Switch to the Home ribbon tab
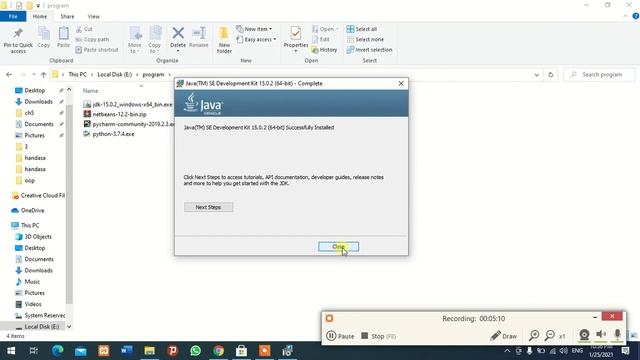This screenshot has width=640, height=360. point(40,16)
